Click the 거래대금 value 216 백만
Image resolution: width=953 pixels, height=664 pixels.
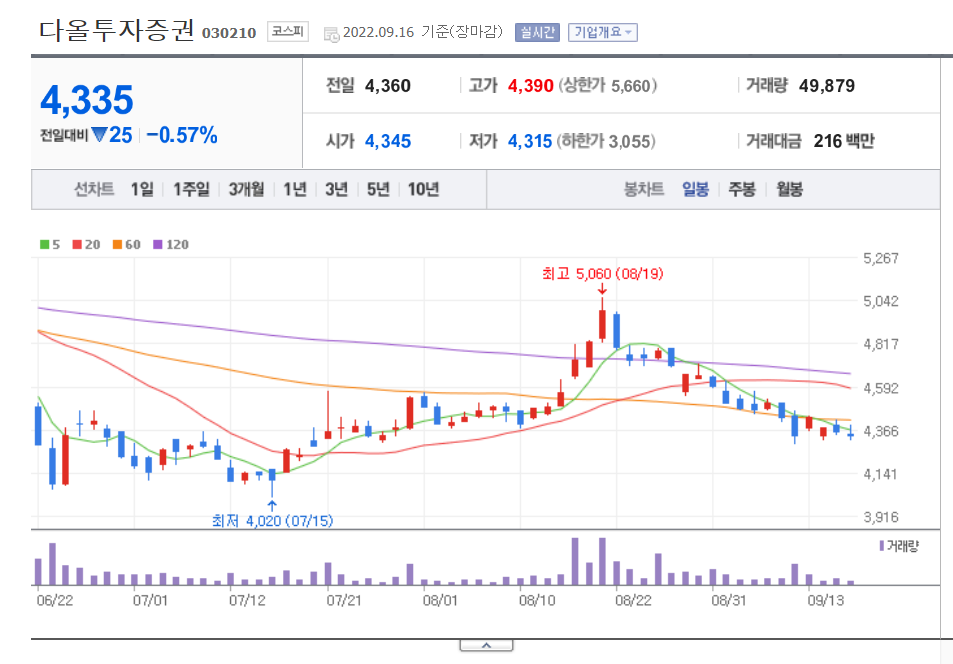point(844,141)
